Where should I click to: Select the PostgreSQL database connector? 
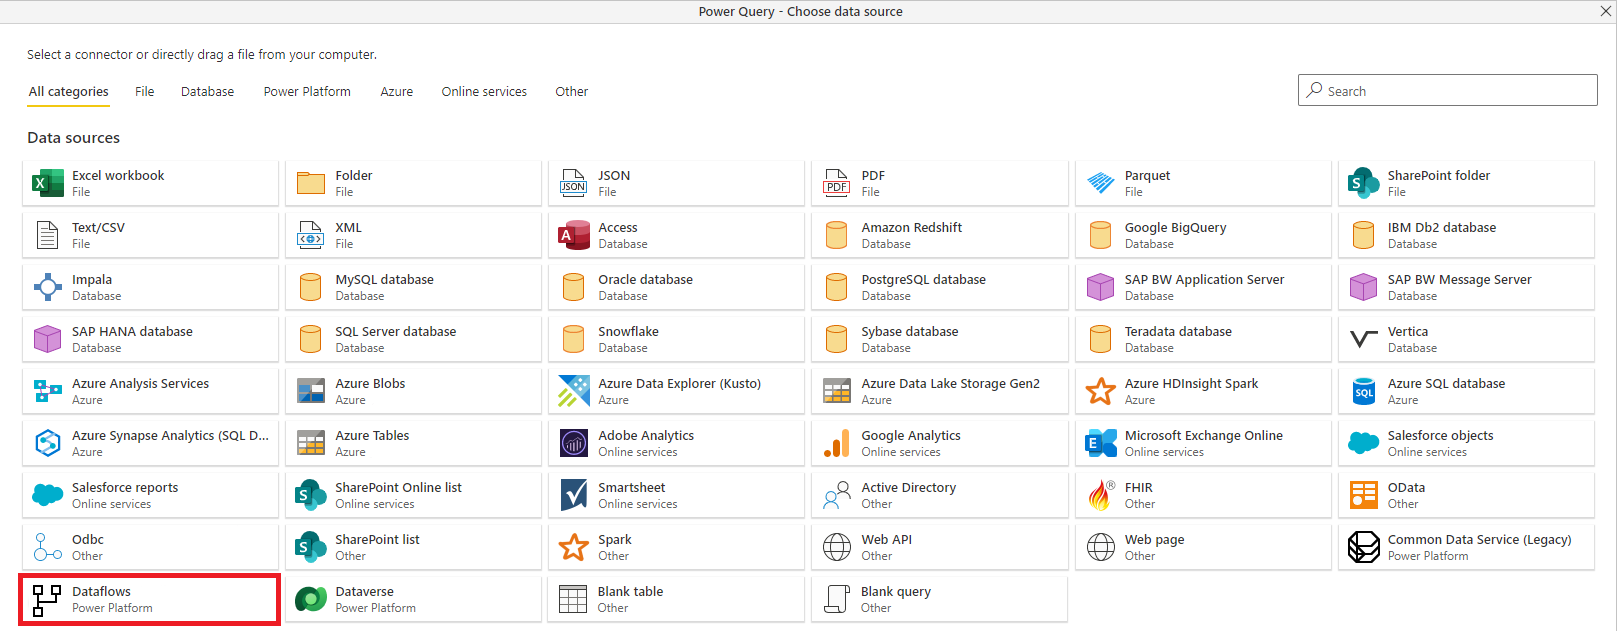point(939,287)
